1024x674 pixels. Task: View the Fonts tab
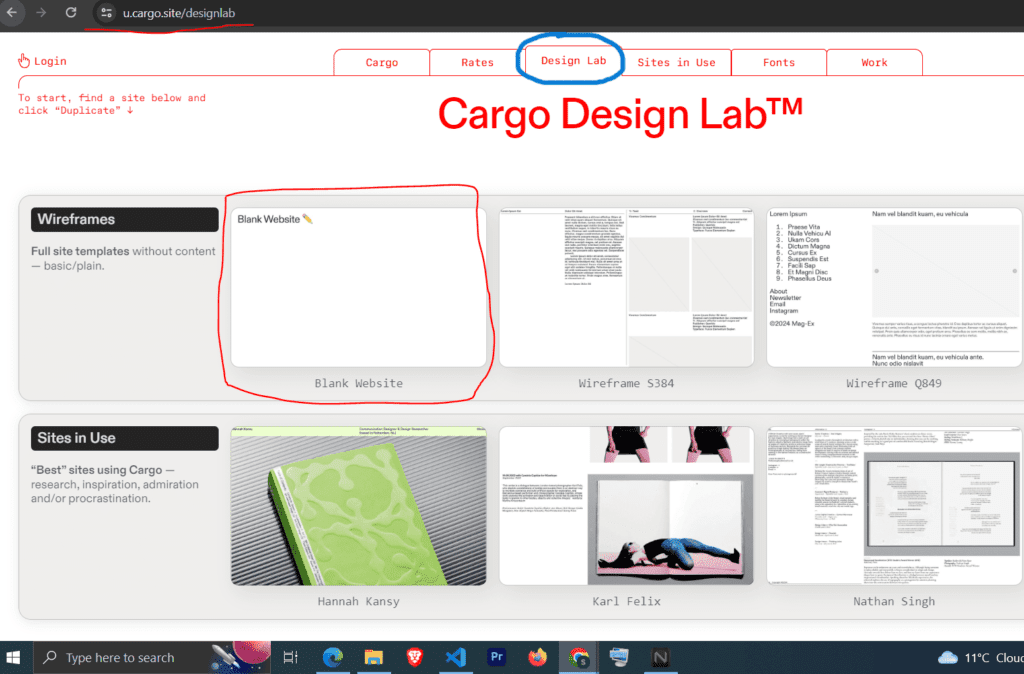coord(779,61)
